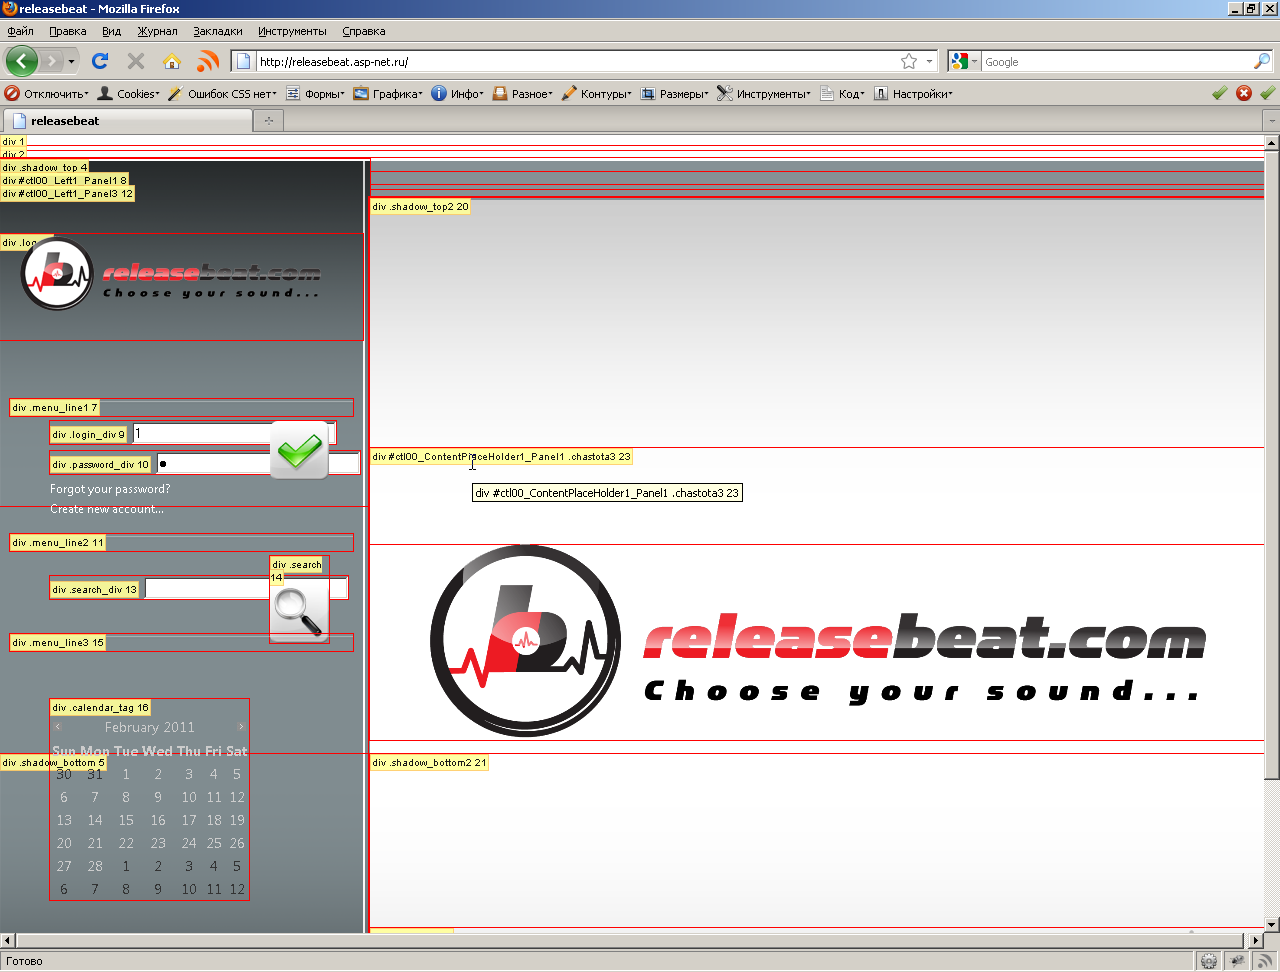Open the Отключить menu on Web Developer toolbar
1280x972 pixels.
pos(47,93)
